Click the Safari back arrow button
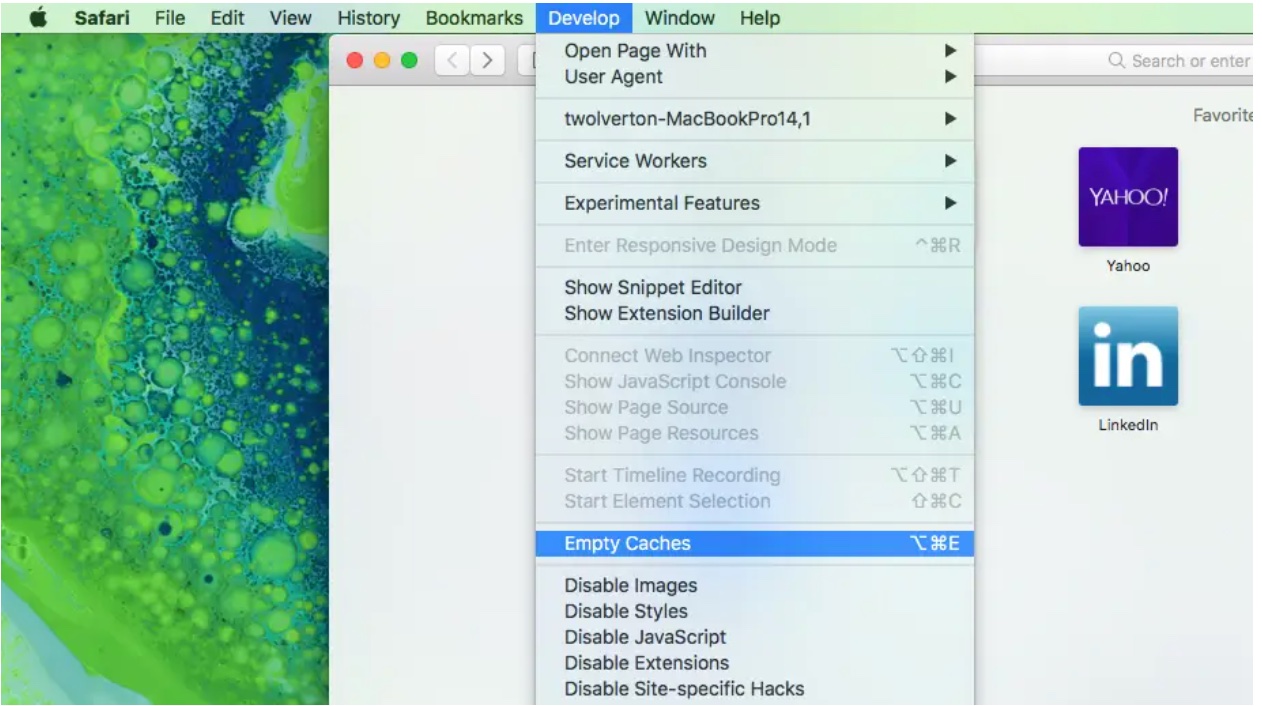 (x=451, y=60)
